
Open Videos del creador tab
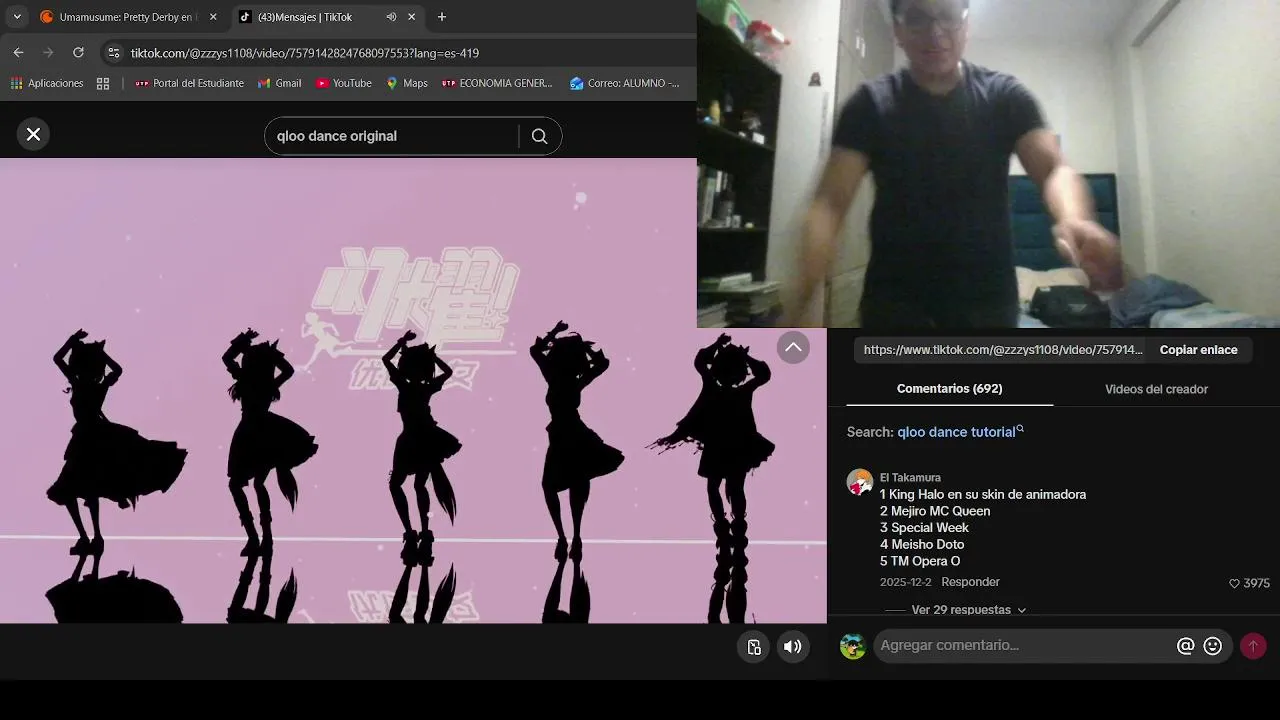(x=1156, y=389)
